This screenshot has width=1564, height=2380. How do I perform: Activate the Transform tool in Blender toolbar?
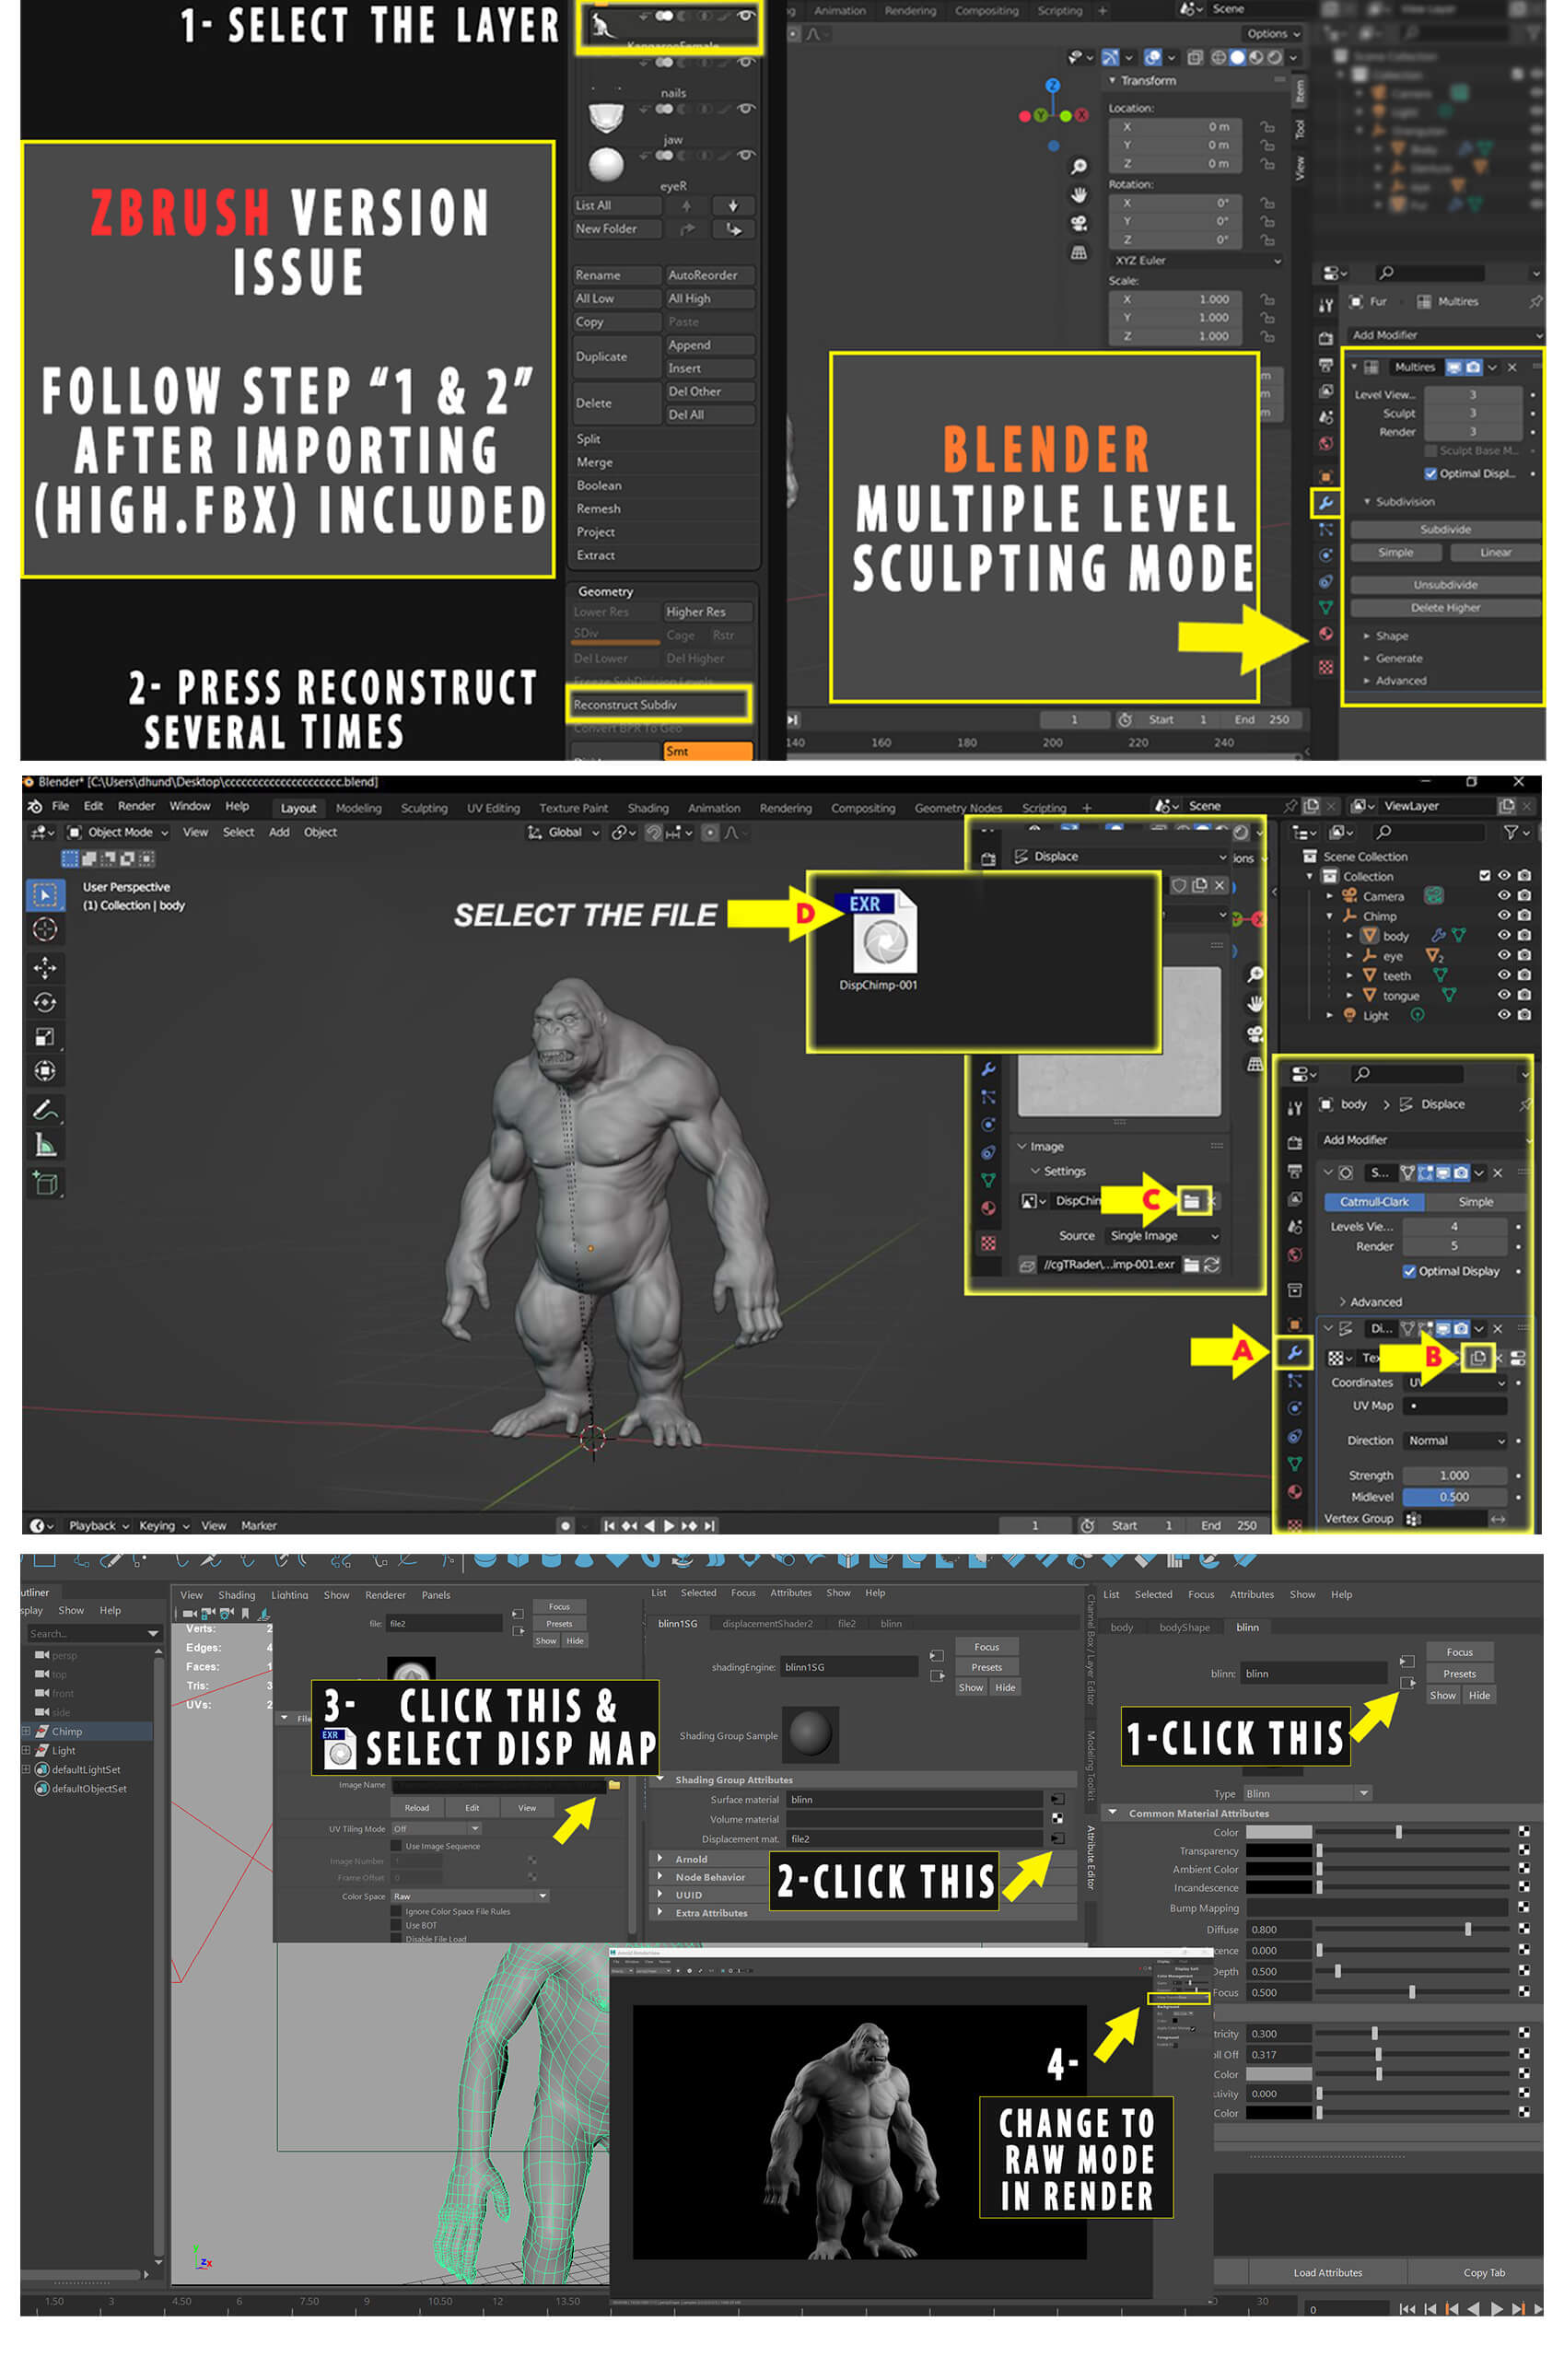45,1071
